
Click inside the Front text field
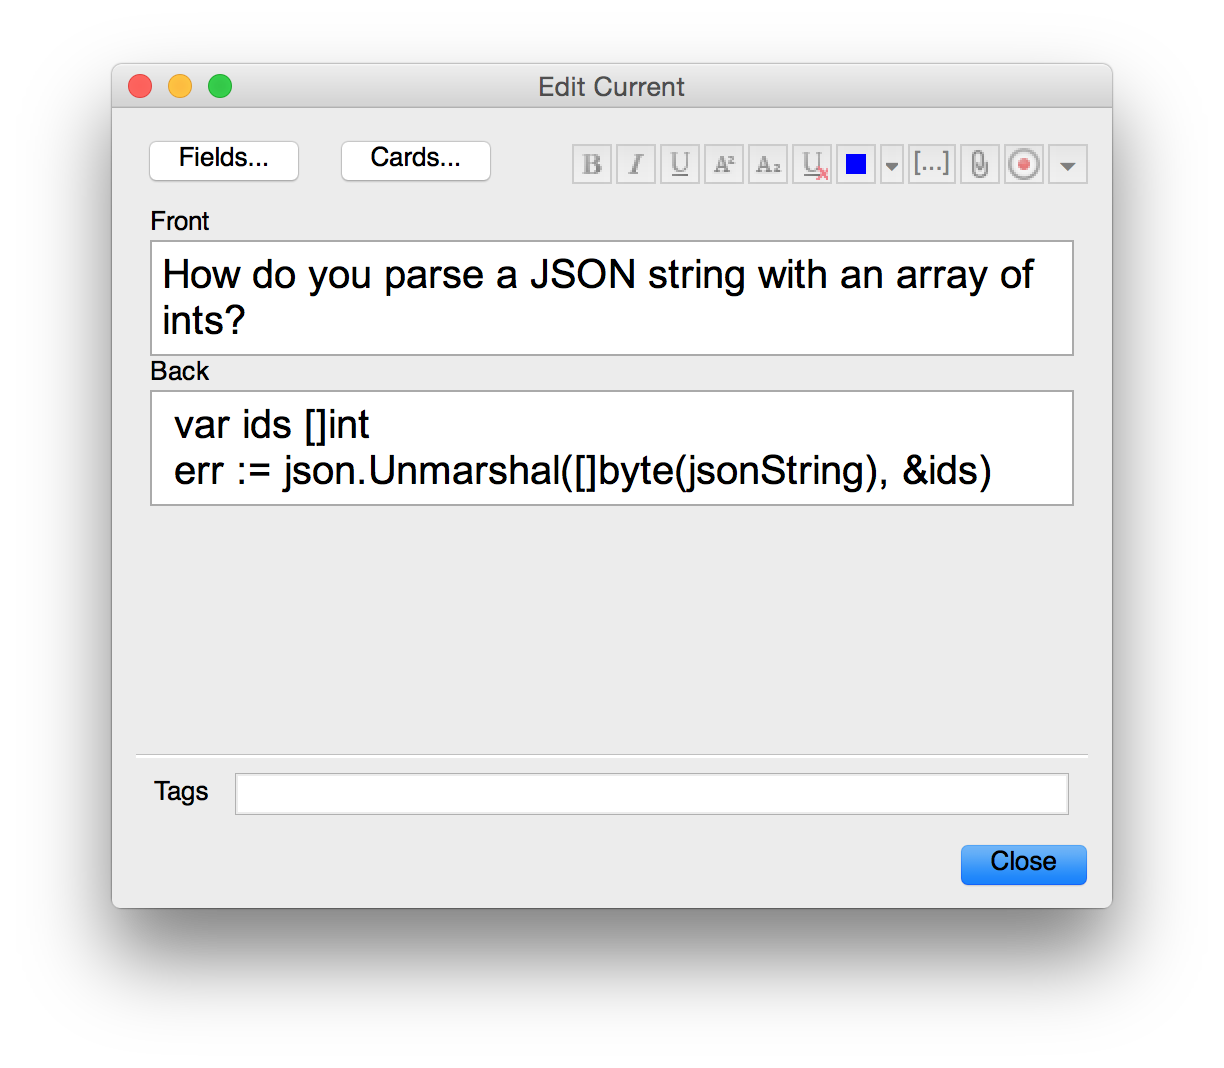611,297
